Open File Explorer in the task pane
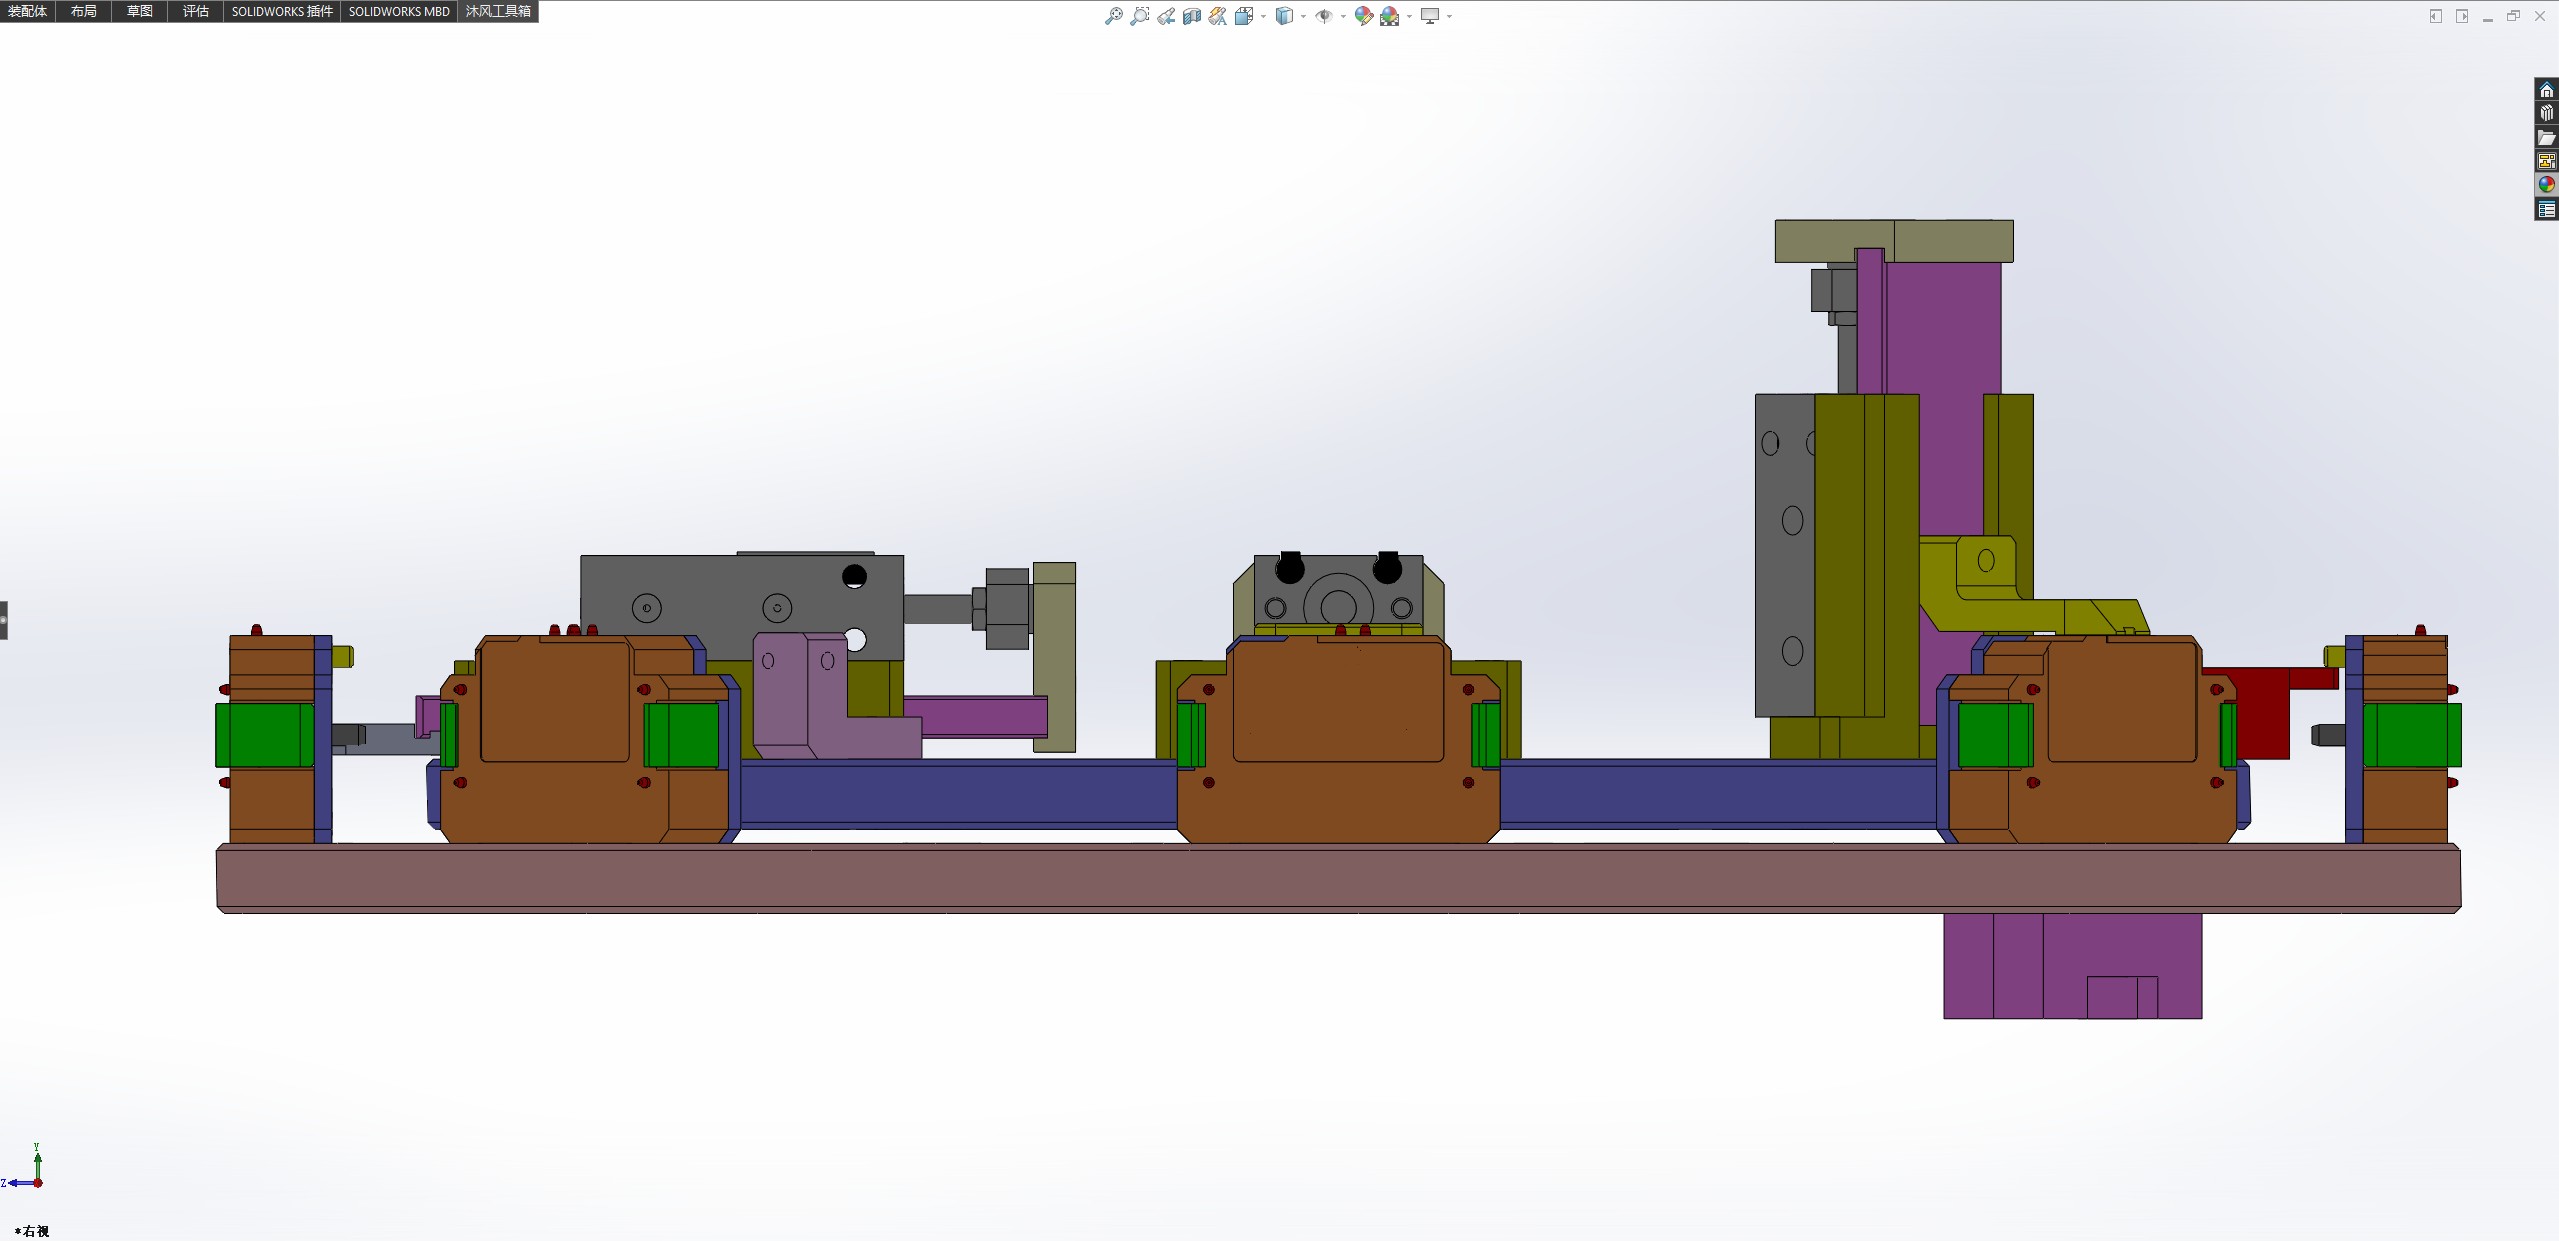Screen dimensions: 2559x1241 click(x=2546, y=138)
